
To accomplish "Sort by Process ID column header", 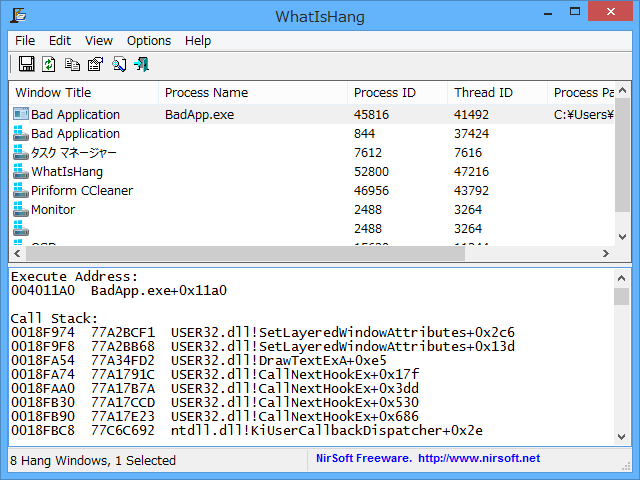I will pyautogui.click(x=398, y=93).
